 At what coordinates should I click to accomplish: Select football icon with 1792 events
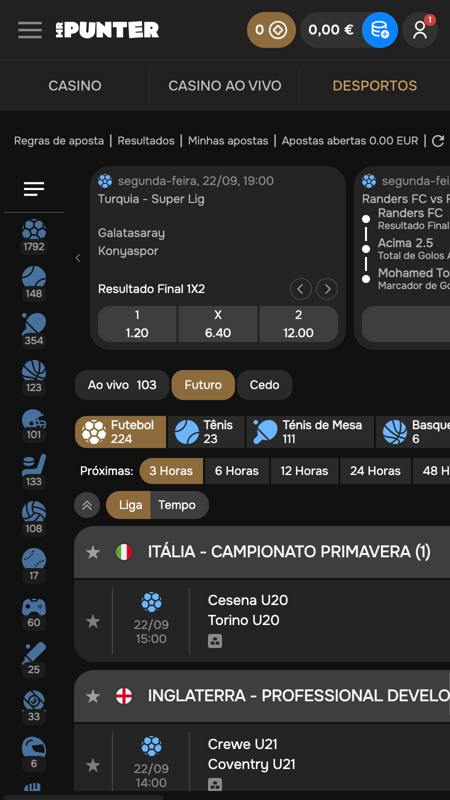pyautogui.click(x=34, y=235)
